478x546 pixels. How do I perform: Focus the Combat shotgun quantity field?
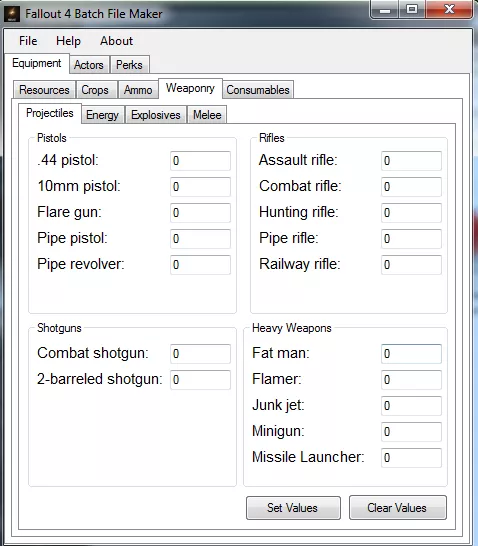[200, 353]
